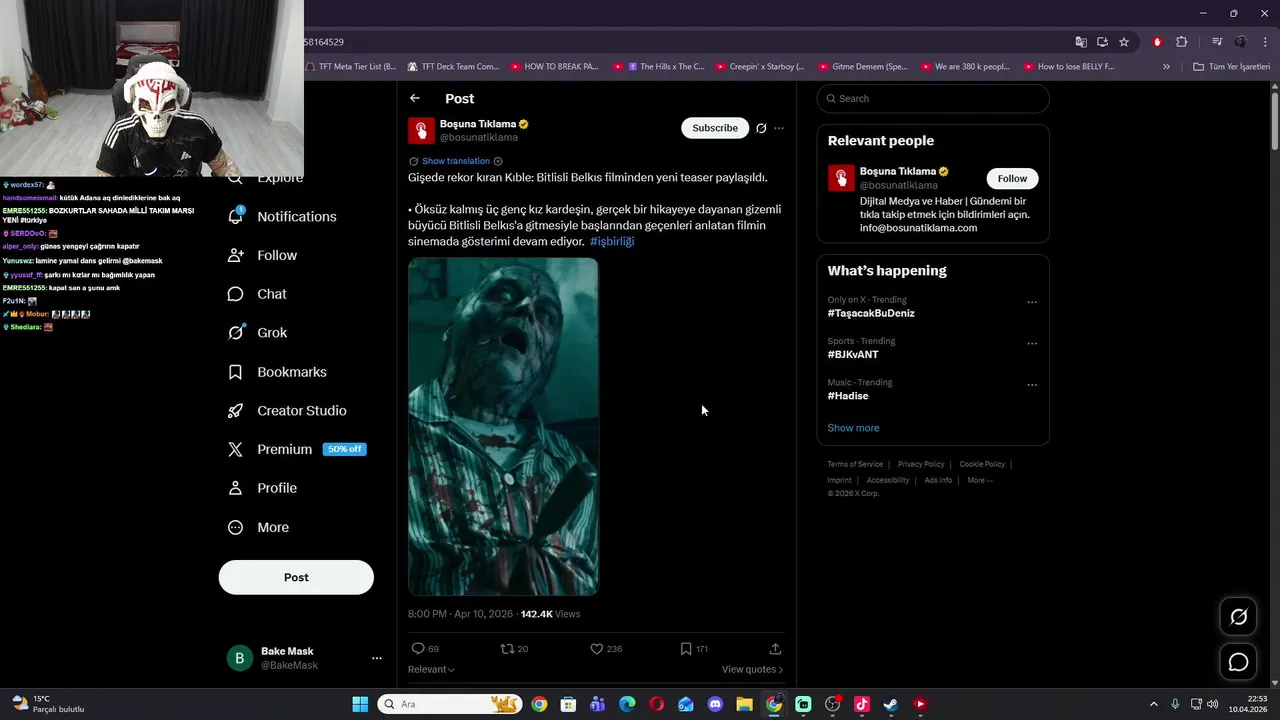The image size is (1280, 720).
Task: Open Chat from the sidebar
Action: 257,294
